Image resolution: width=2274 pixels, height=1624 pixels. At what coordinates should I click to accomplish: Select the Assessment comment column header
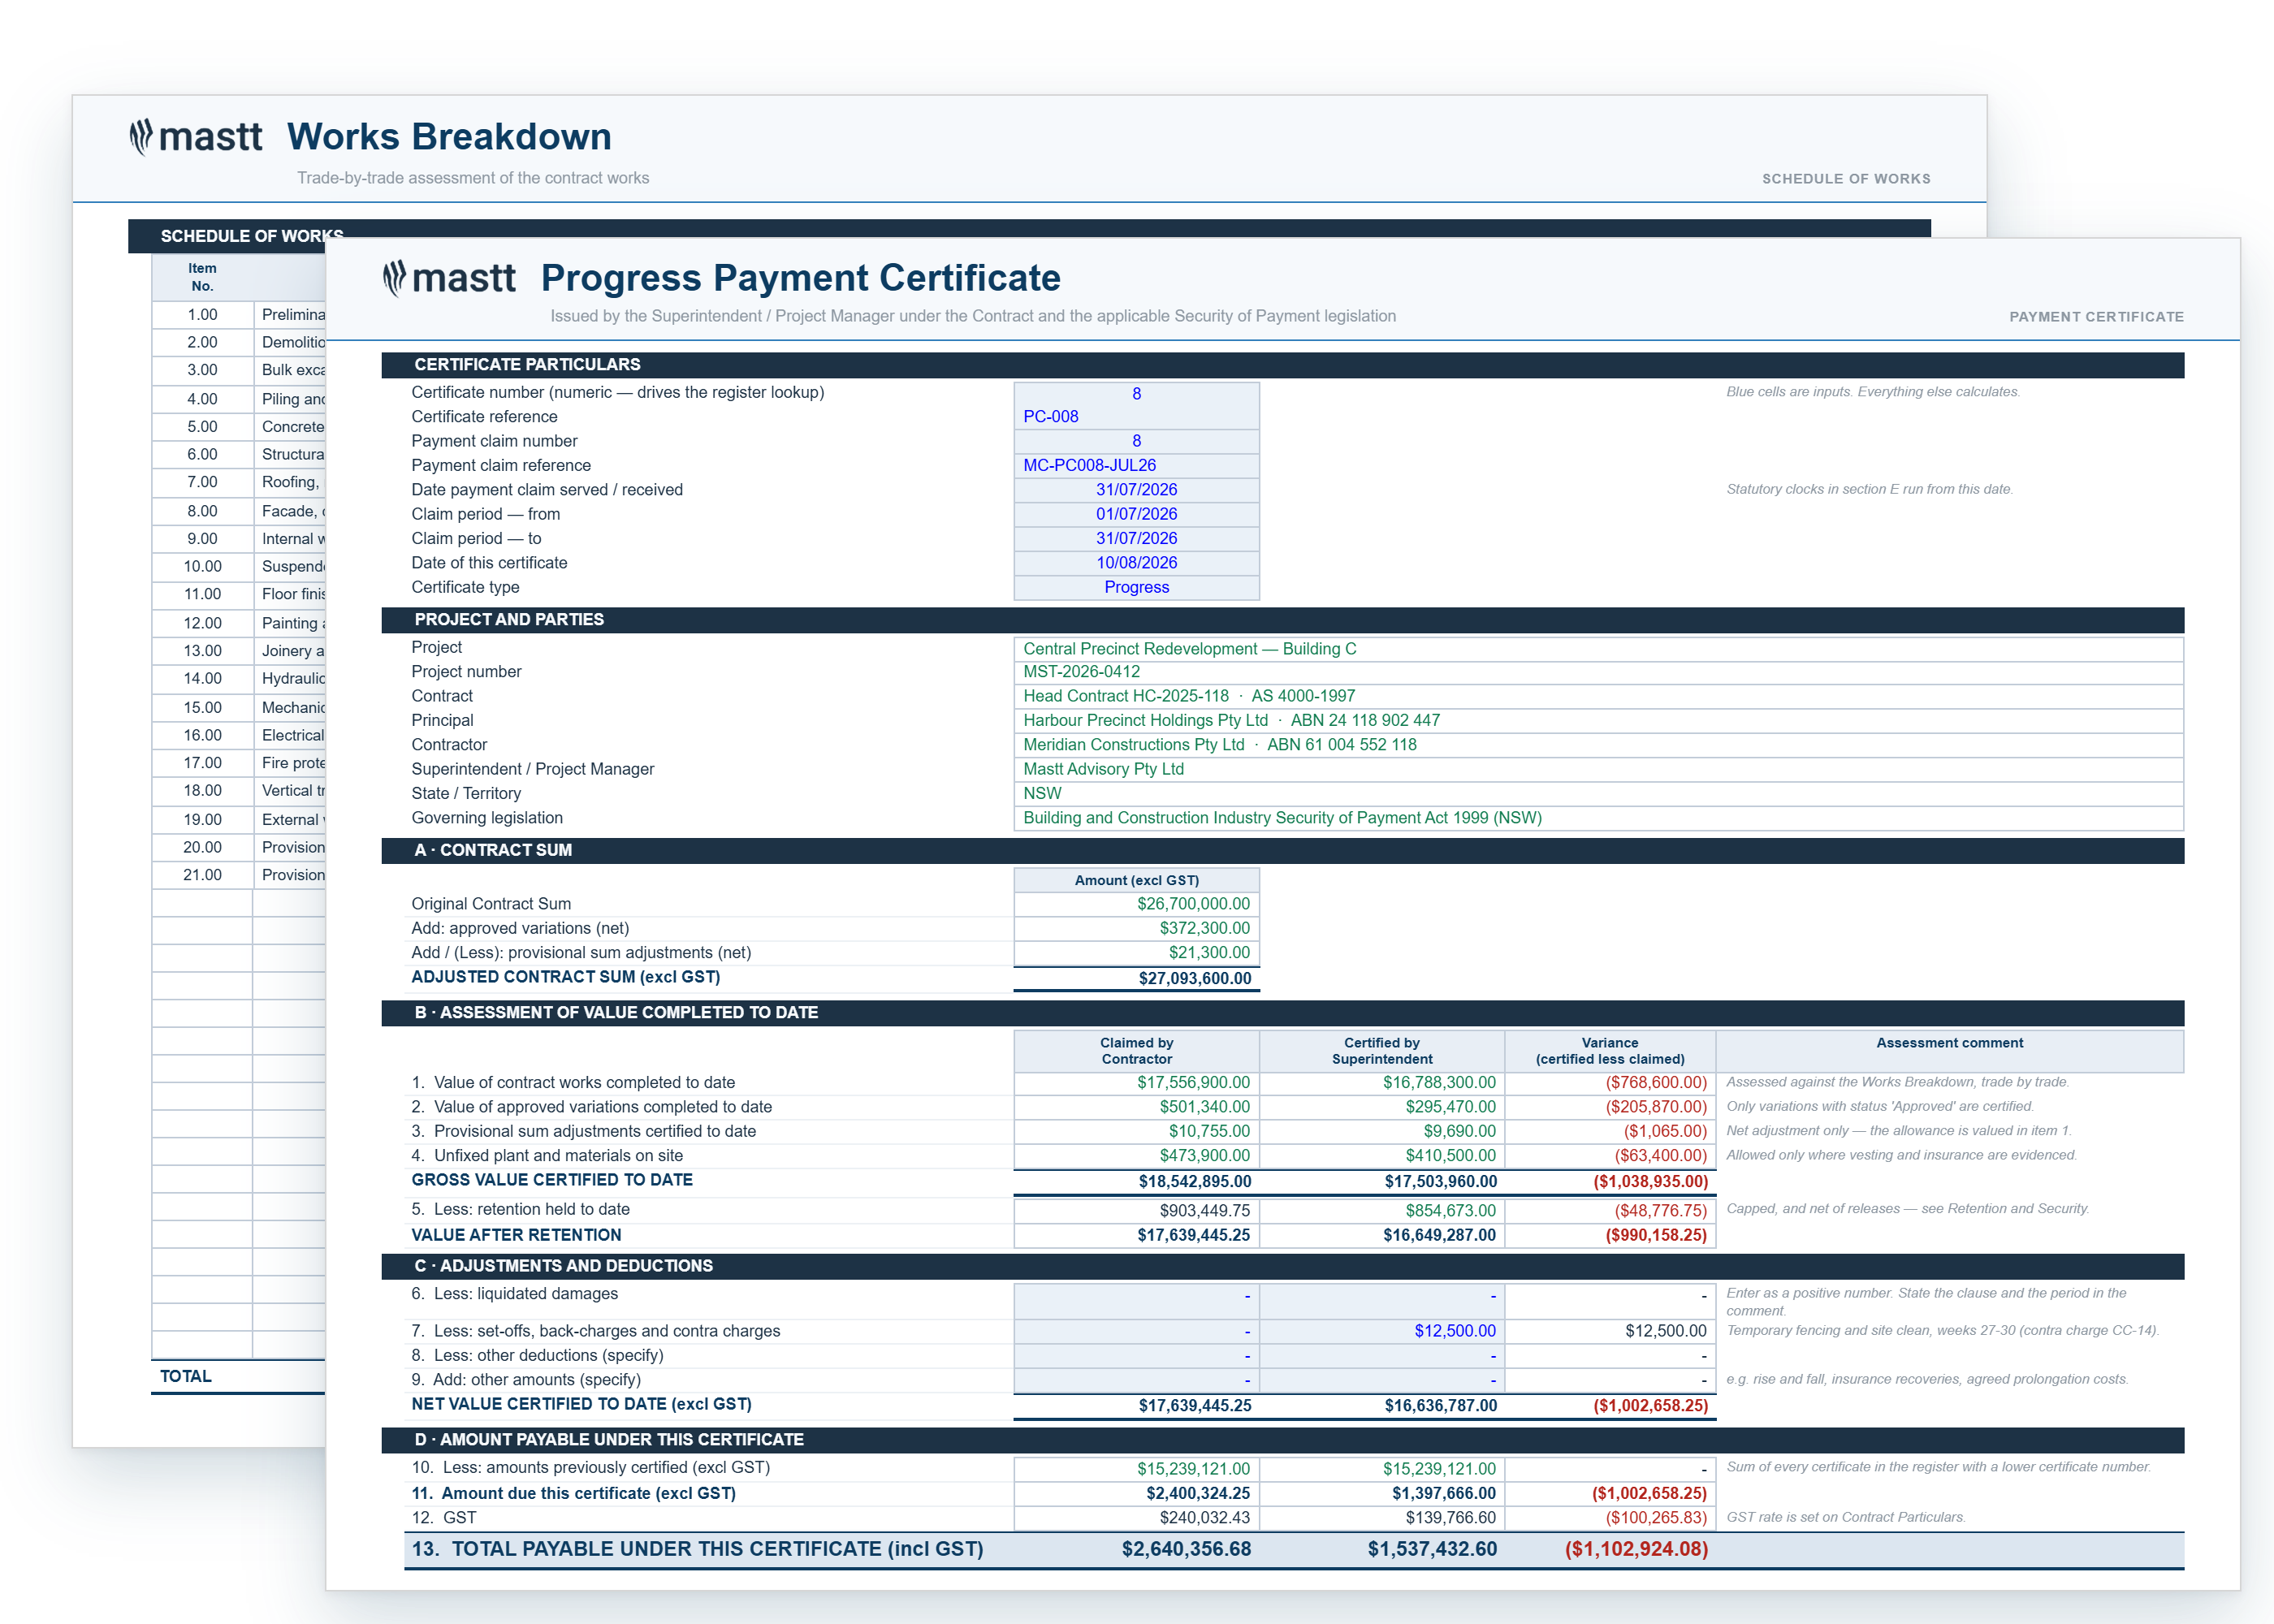coord(1950,1051)
